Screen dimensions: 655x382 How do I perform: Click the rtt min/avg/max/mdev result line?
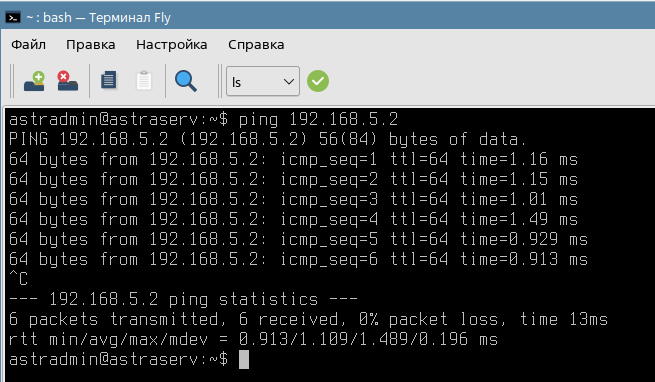tap(254, 339)
